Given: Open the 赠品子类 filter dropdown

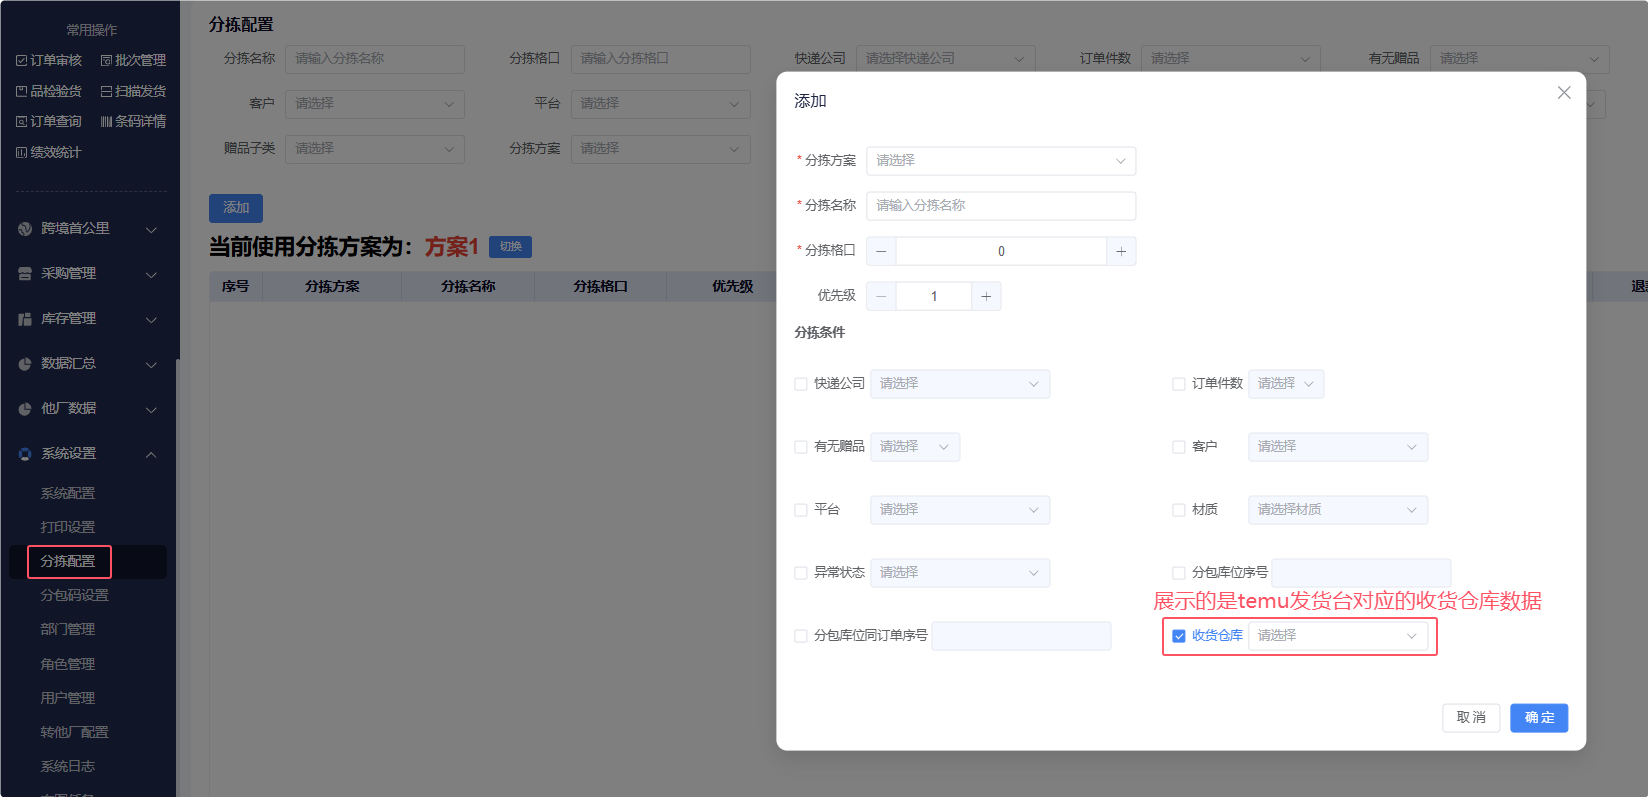Looking at the screenshot, I should click(x=375, y=149).
